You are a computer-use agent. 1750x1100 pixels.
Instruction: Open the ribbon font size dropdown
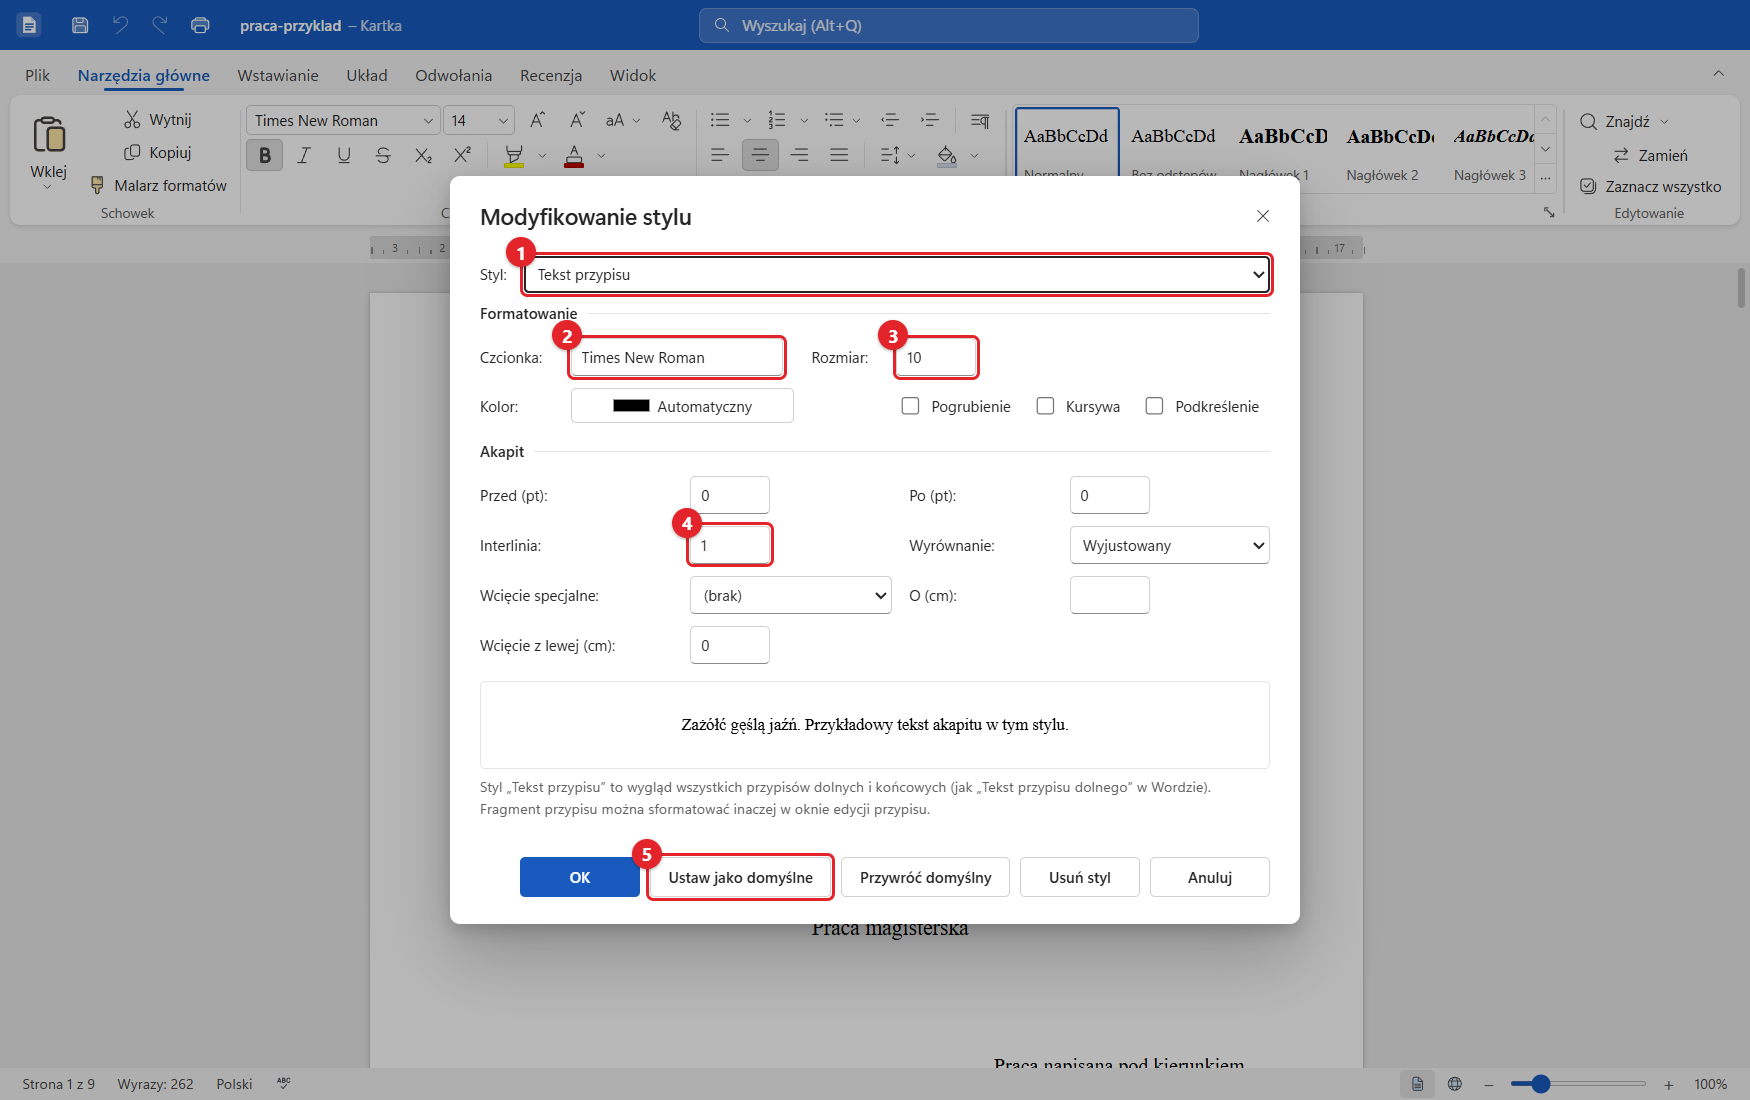click(503, 121)
